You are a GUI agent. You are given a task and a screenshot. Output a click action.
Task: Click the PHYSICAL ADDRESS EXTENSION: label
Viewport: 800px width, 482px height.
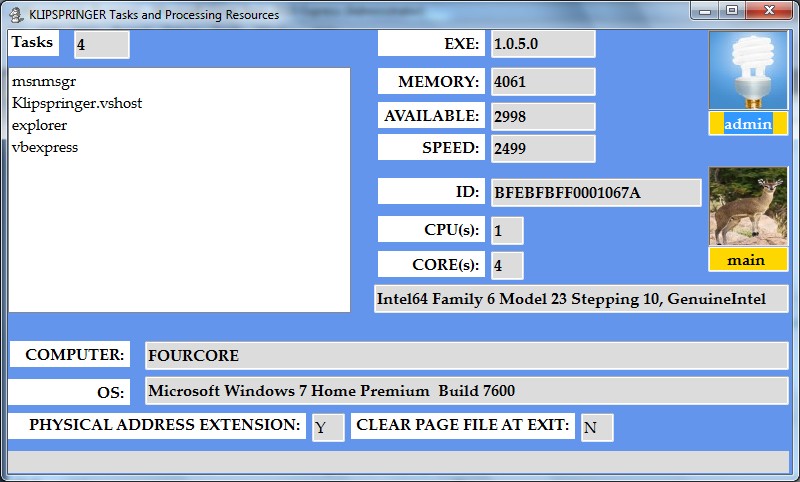(157, 425)
